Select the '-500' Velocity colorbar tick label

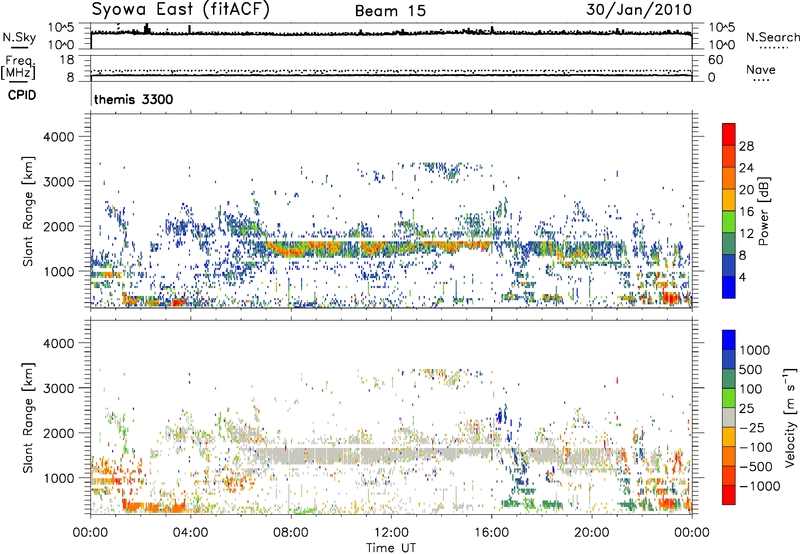(x=756, y=467)
